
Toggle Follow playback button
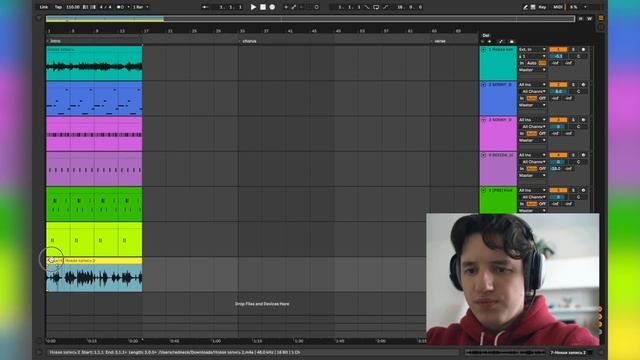point(205,7)
